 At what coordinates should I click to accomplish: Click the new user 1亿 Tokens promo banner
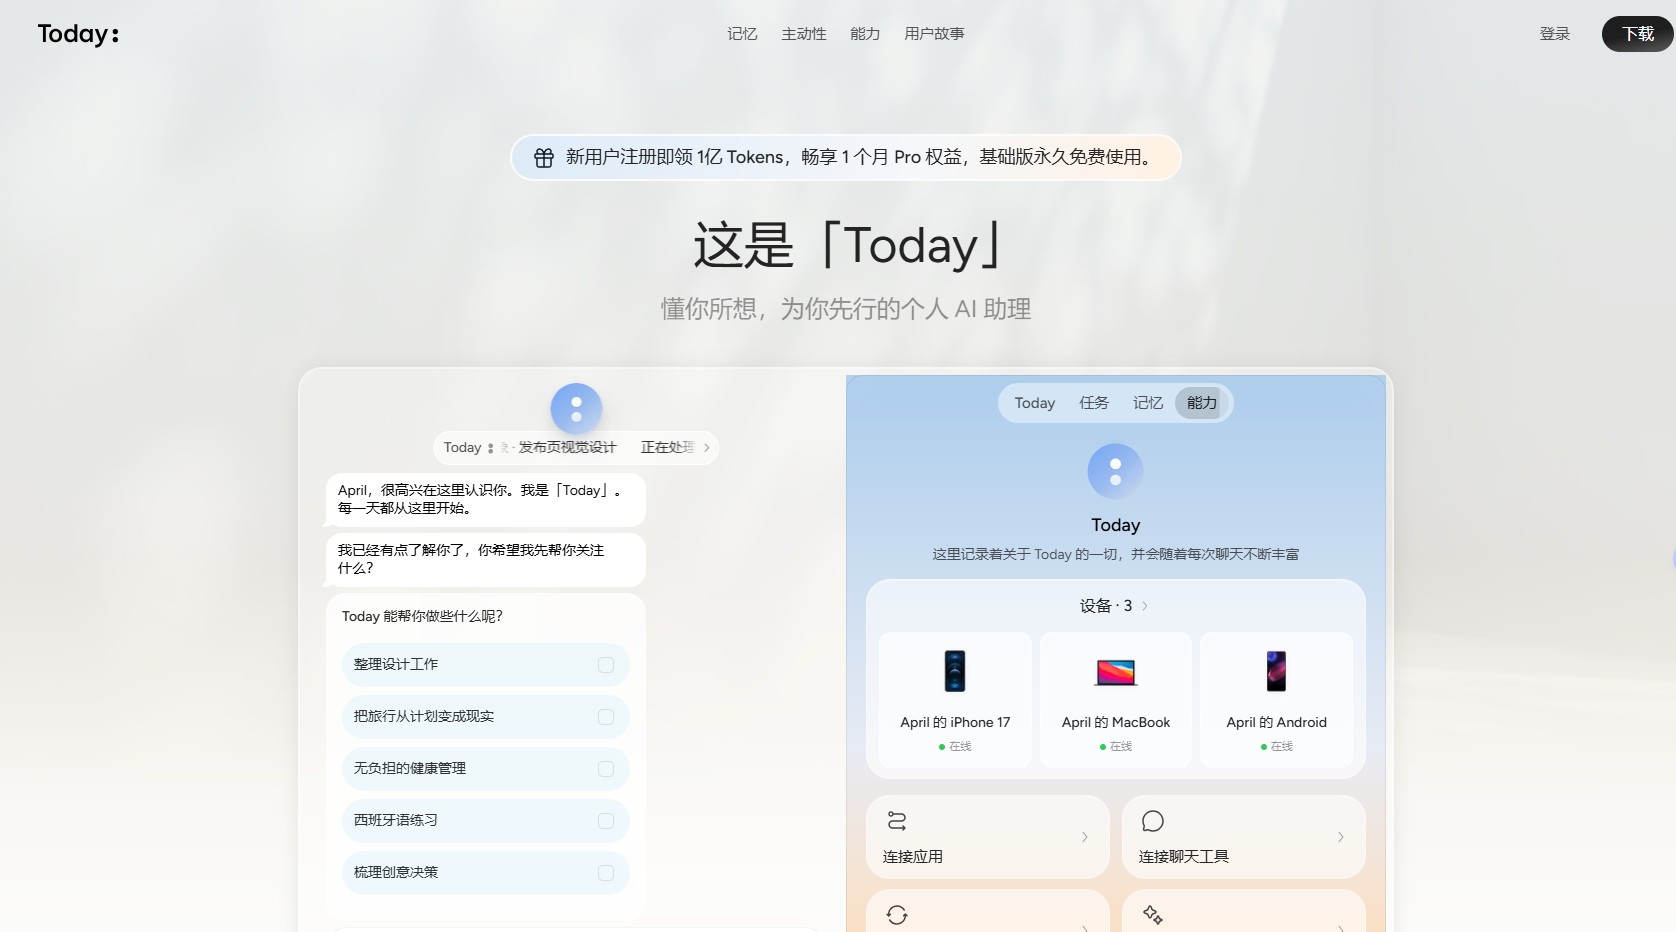pos(846,158)
